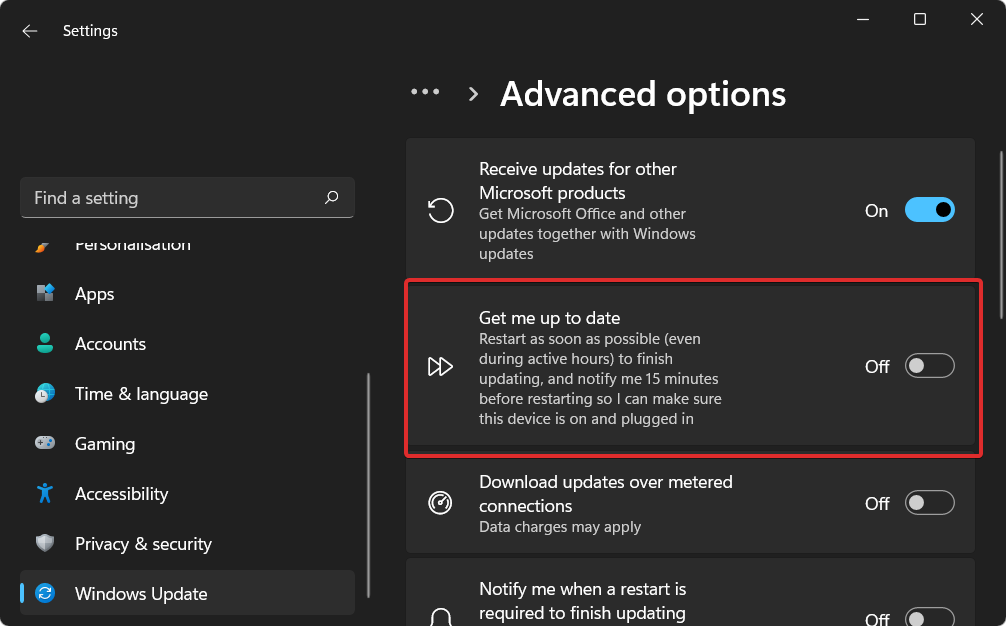Viewport: 1006px width, 626px height.
Task: Click the Find a setting search box
Action: (x=187, y=198)
